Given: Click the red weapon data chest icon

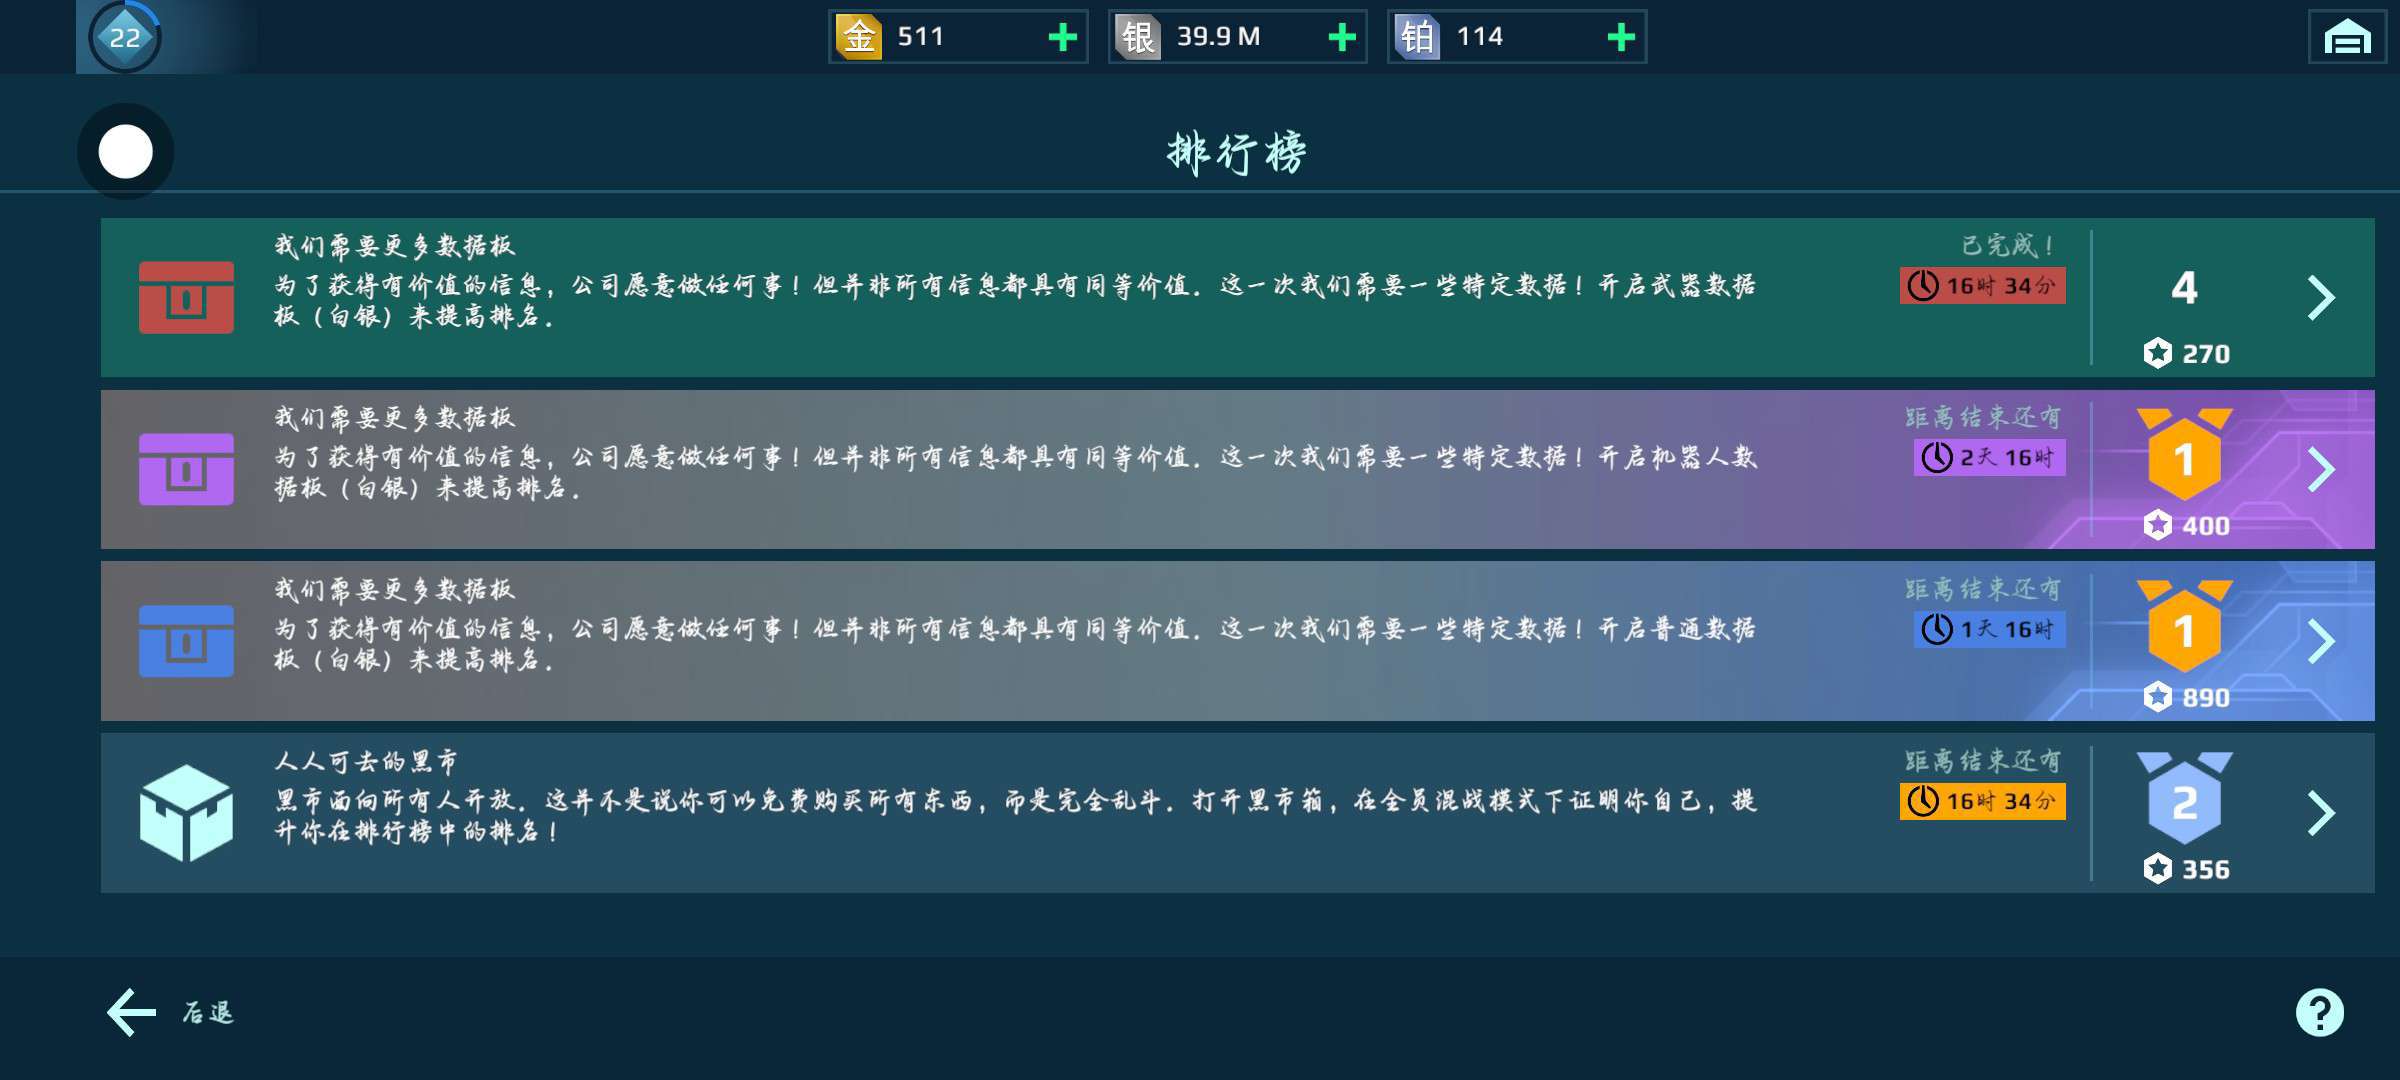Looking at the screenshot, I should (x=186, y=297).
